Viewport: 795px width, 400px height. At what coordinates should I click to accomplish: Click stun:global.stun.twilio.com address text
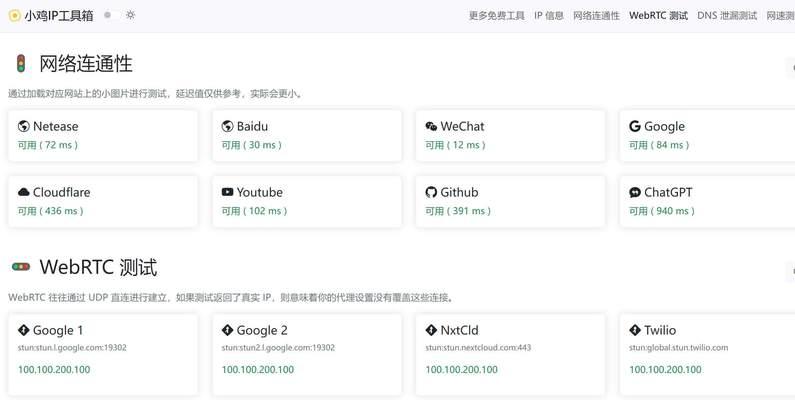678,348
